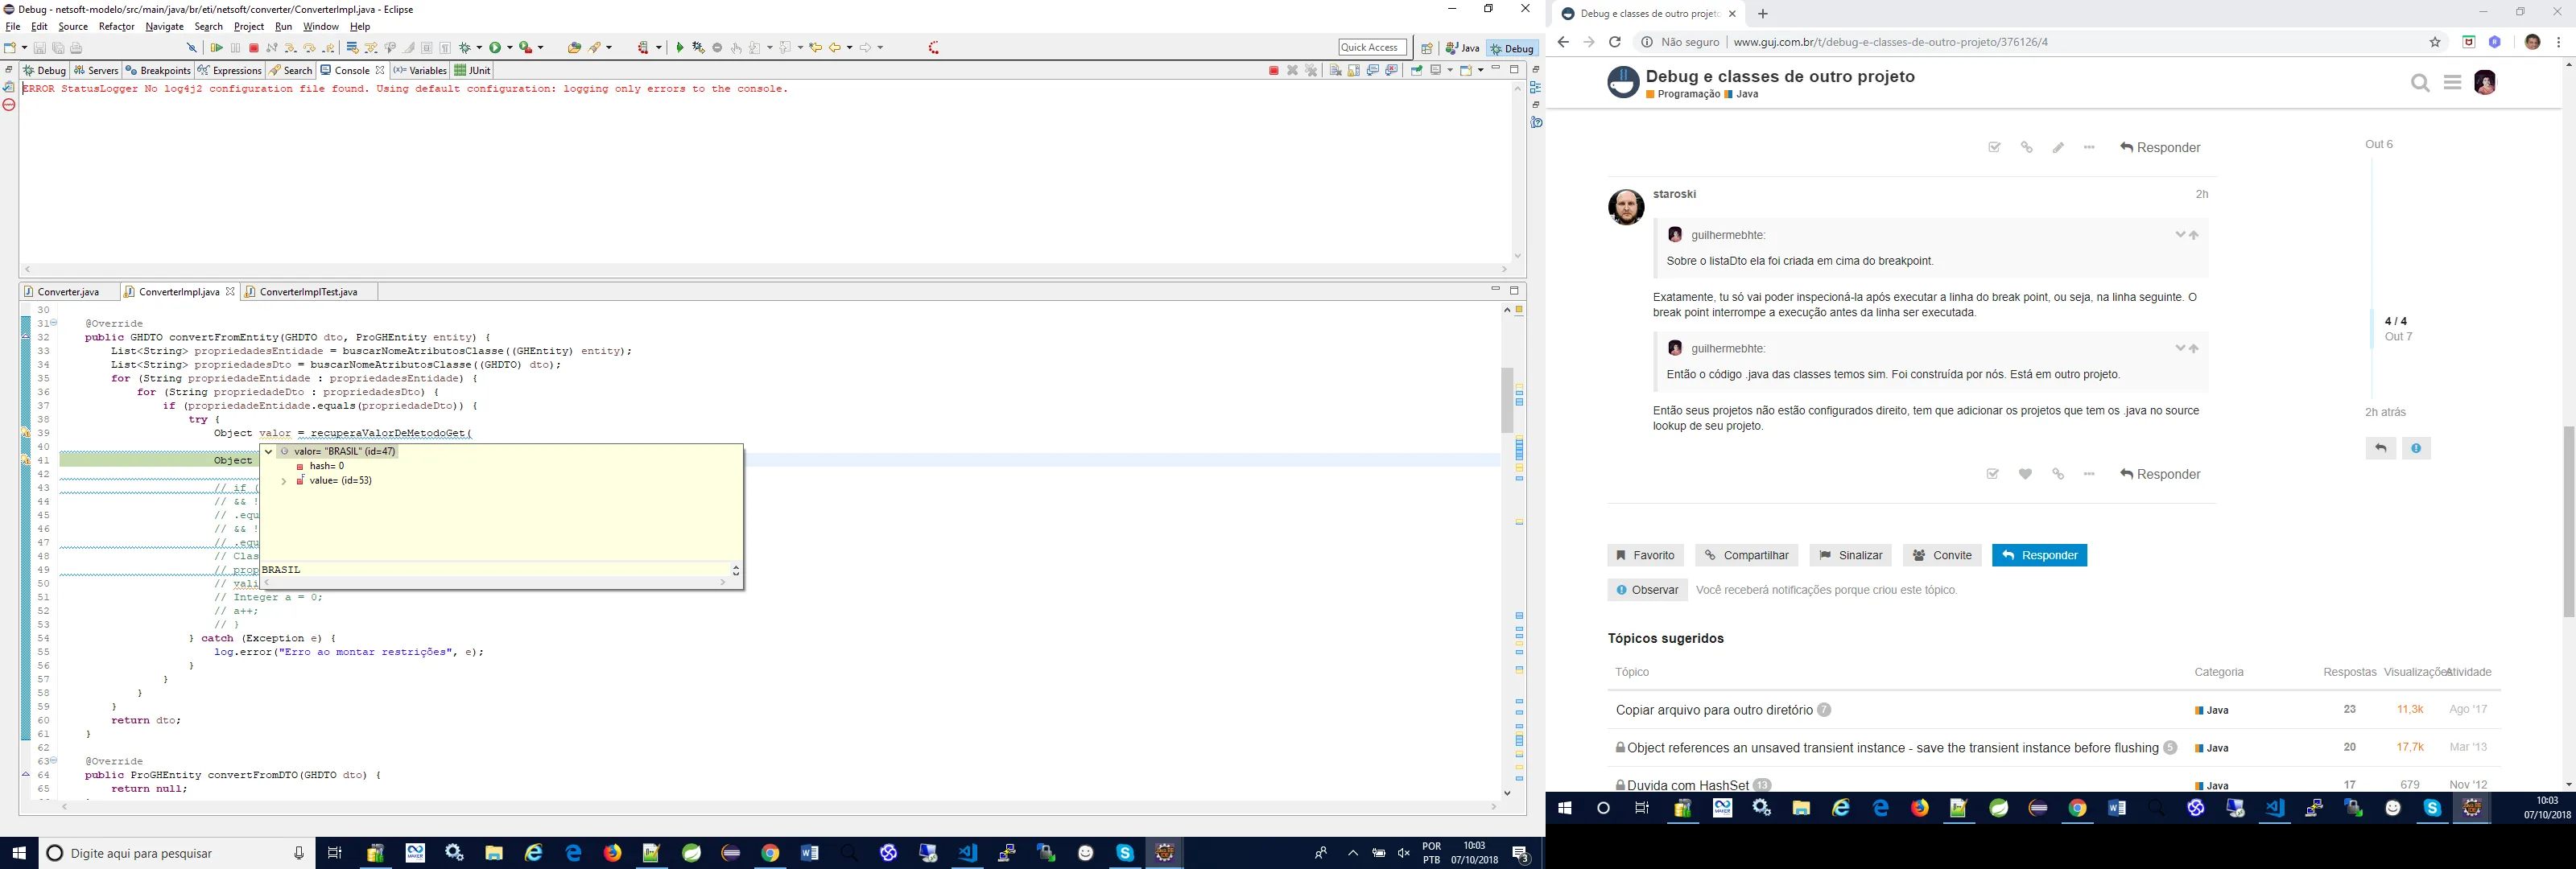The width and height of the screenshot is (2576, 869).
Task: Click the Skip All Breakpoints icon
Action: pyautogui.click(x=192, y=48)
